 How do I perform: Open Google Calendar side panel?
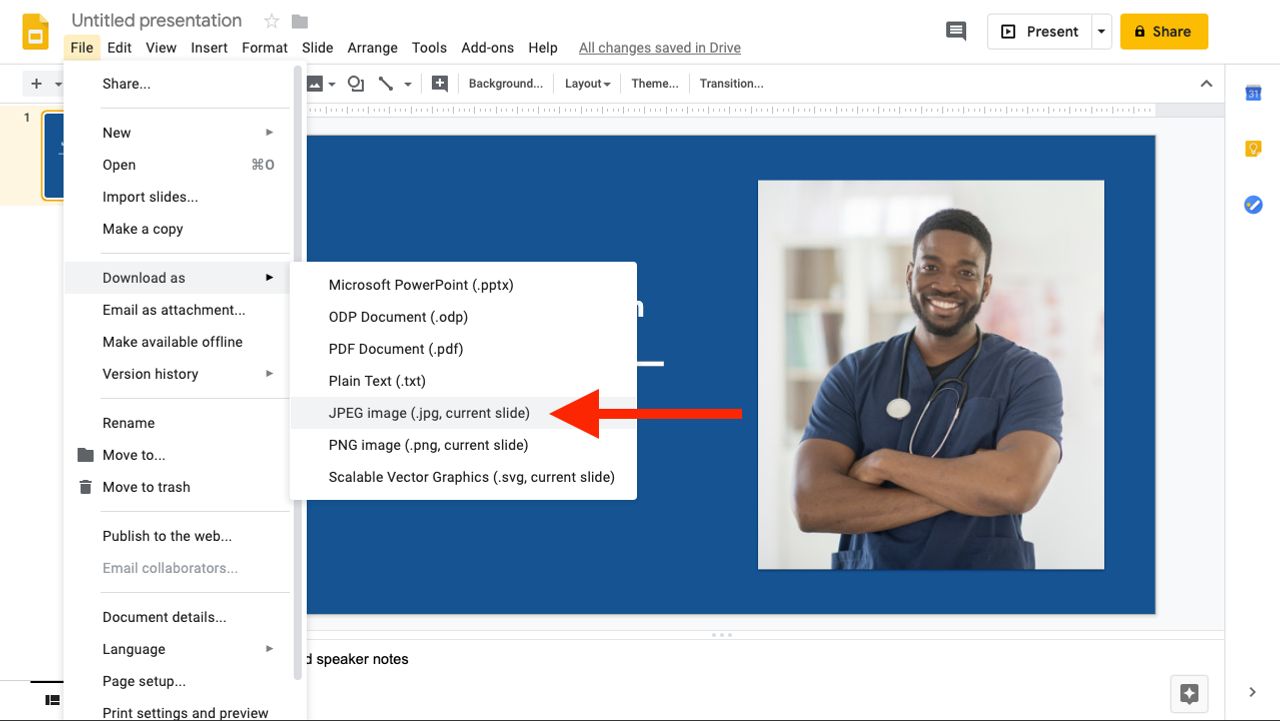[1253, 93]
